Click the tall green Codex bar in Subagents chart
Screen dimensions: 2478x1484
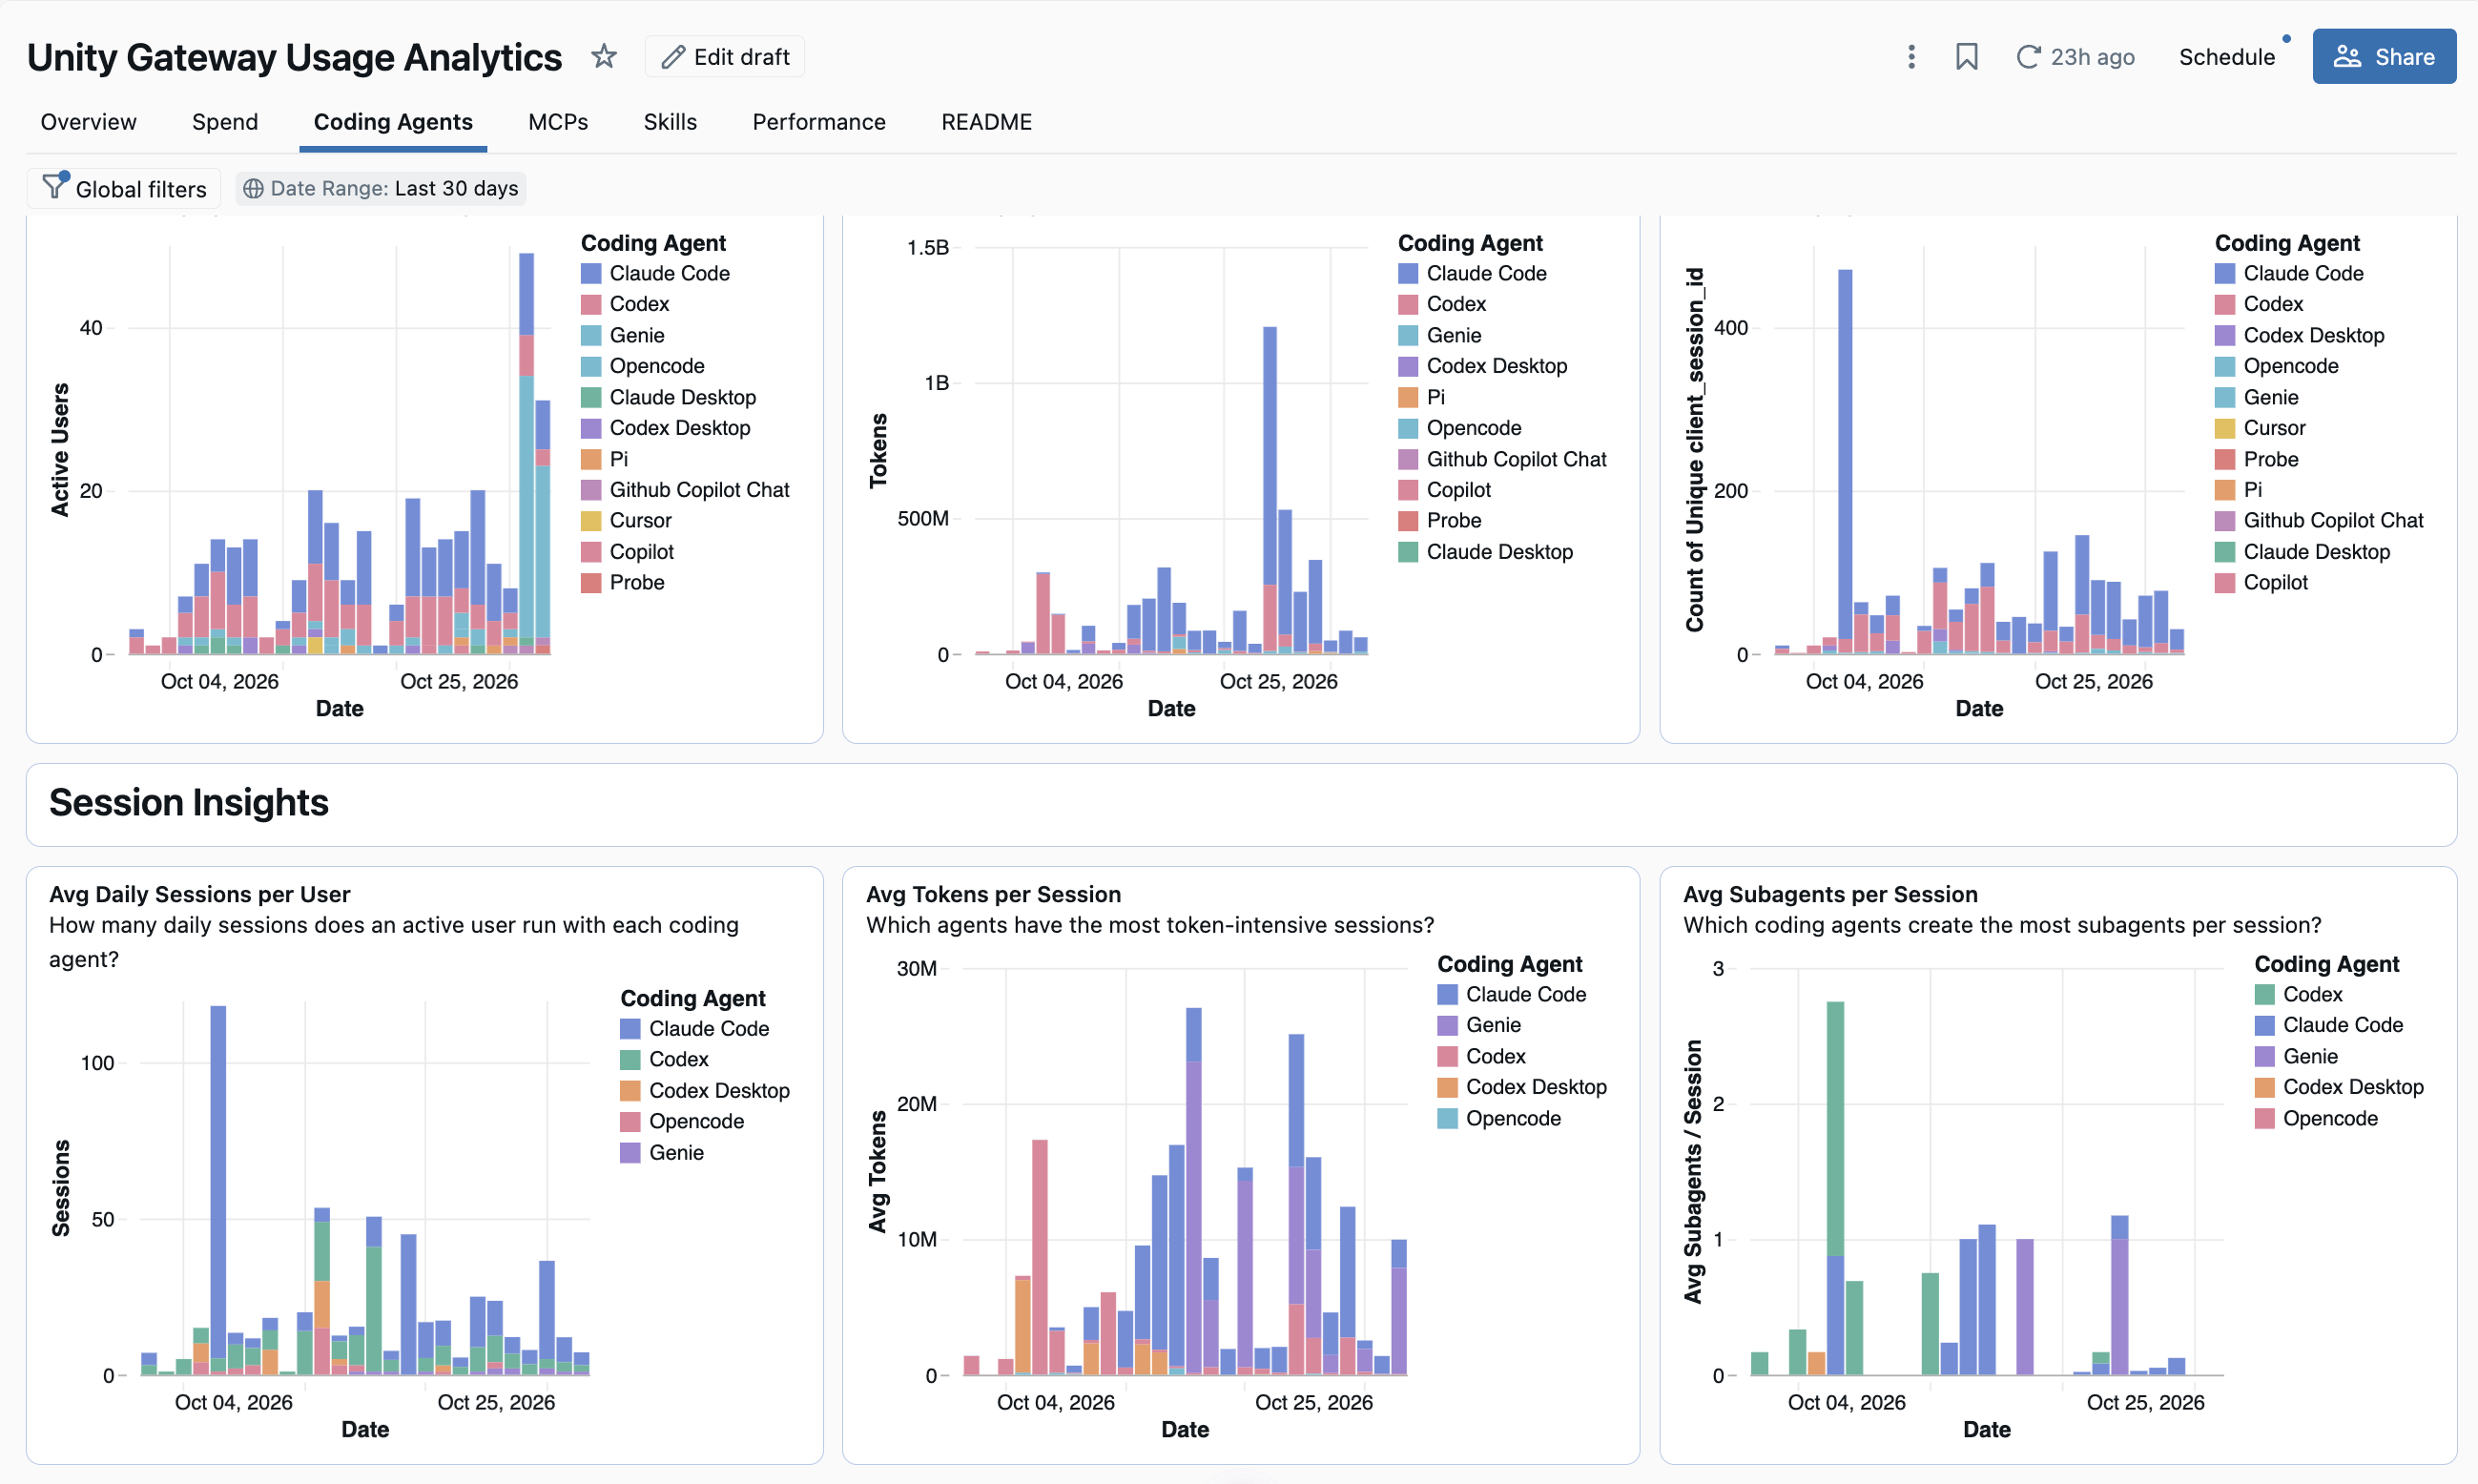coord(1835,1127)
